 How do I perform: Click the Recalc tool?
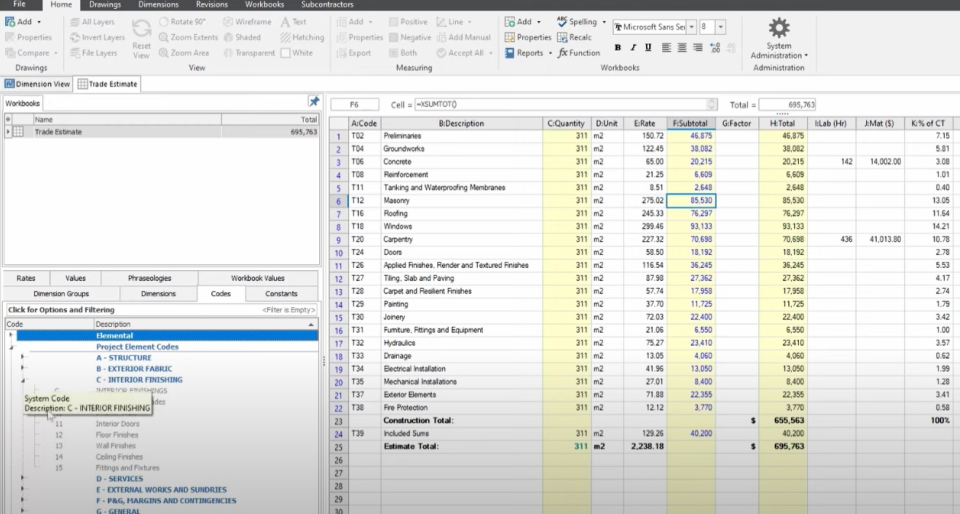(574, 37)
